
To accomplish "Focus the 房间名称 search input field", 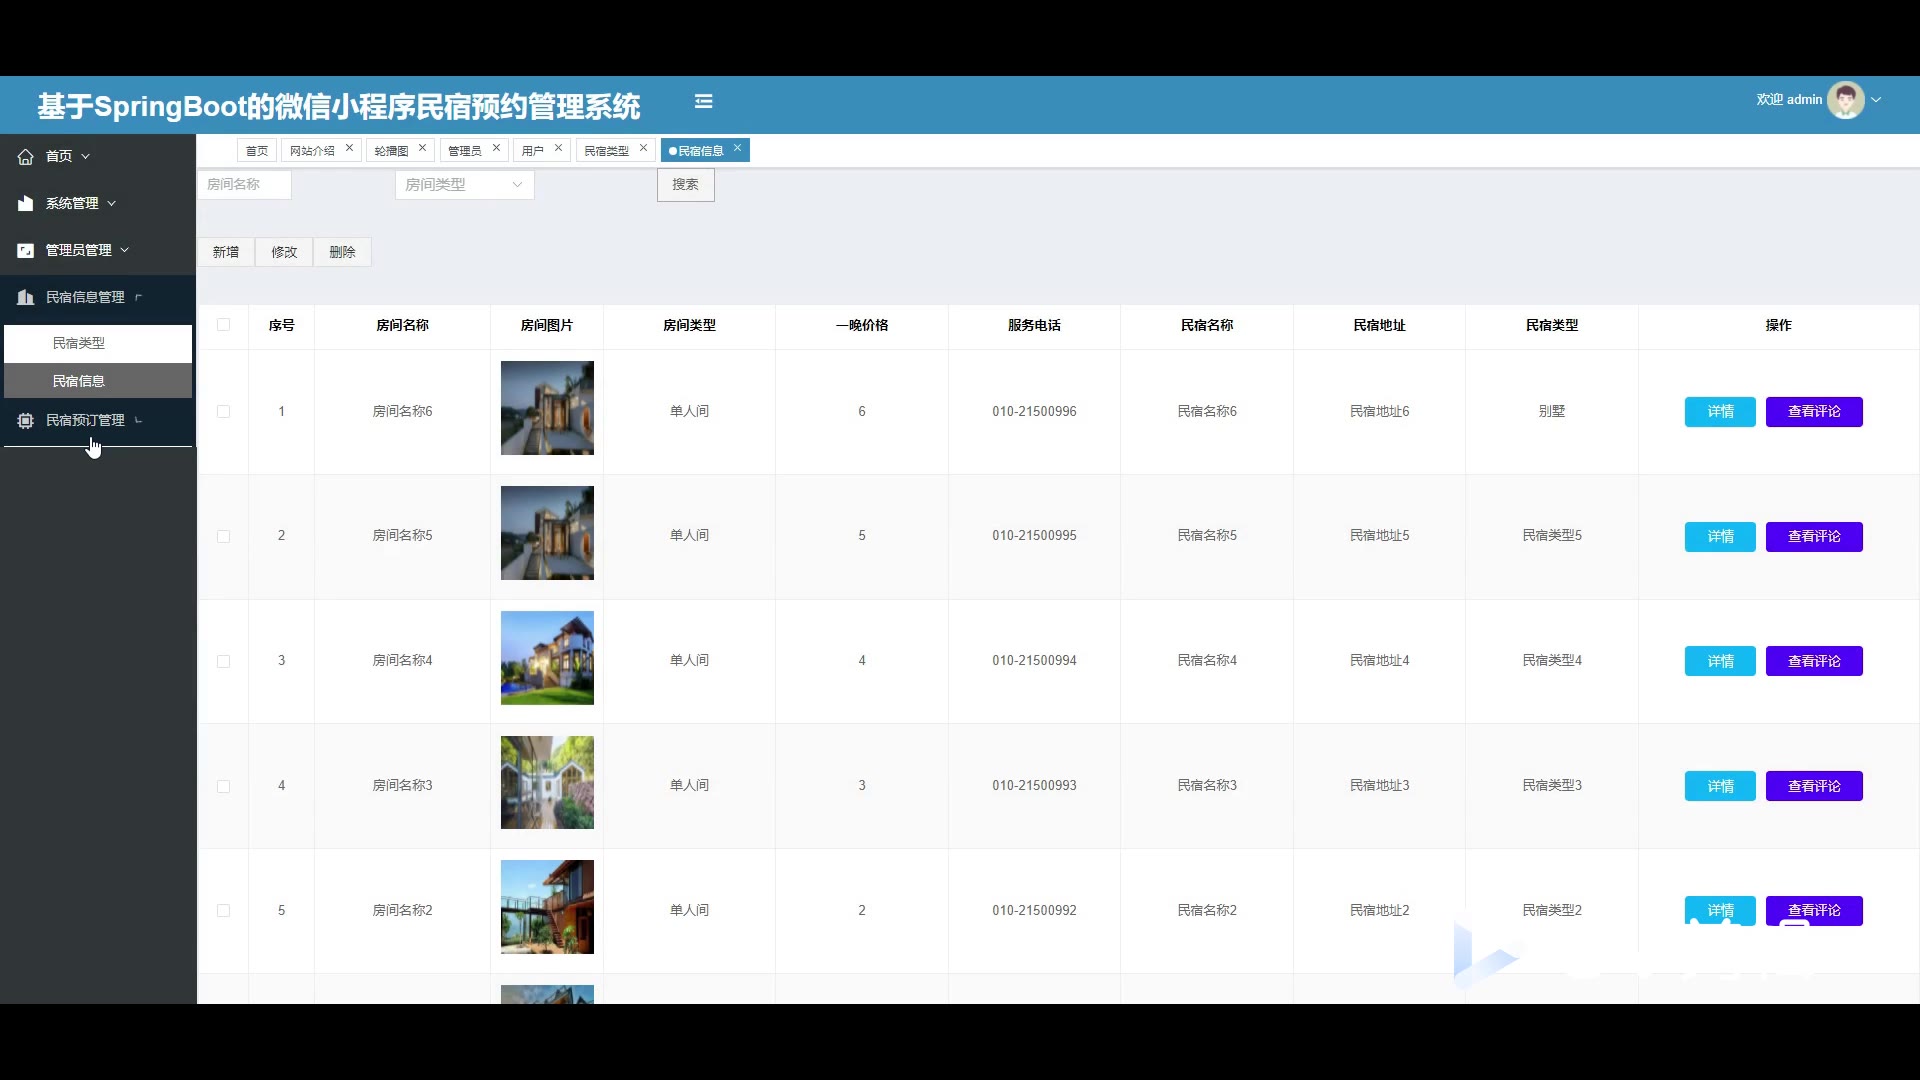I will (x=244, y=185).
